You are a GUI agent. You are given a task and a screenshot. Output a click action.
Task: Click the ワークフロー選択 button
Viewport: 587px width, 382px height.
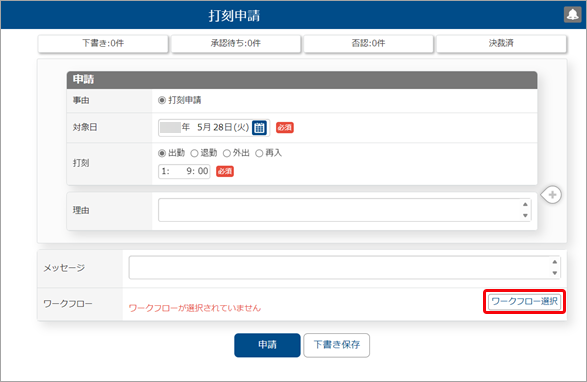pyautogui.click(x=524, y=301)
